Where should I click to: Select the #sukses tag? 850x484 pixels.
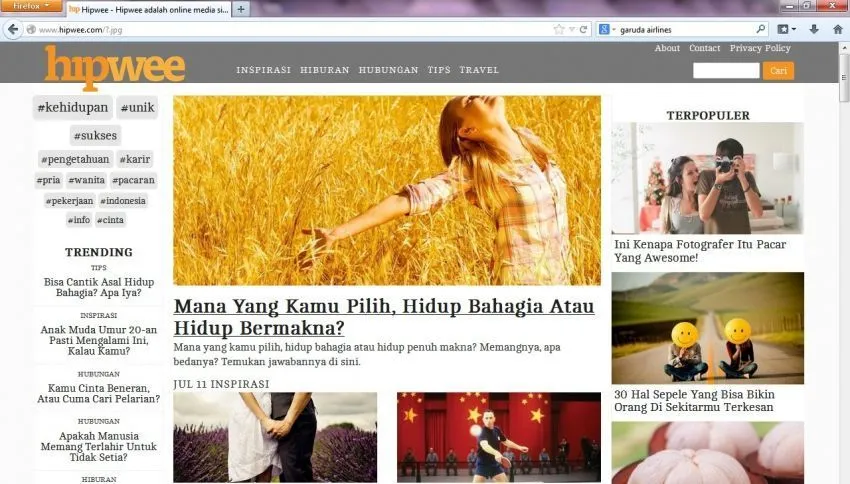pyautogui.click(x=95, y=135)
